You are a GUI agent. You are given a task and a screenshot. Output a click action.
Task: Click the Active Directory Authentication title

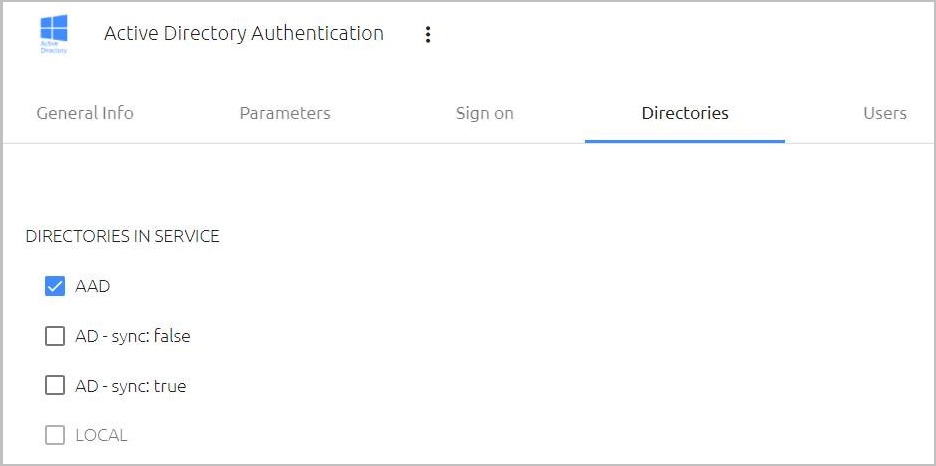[x=244, y=33]
